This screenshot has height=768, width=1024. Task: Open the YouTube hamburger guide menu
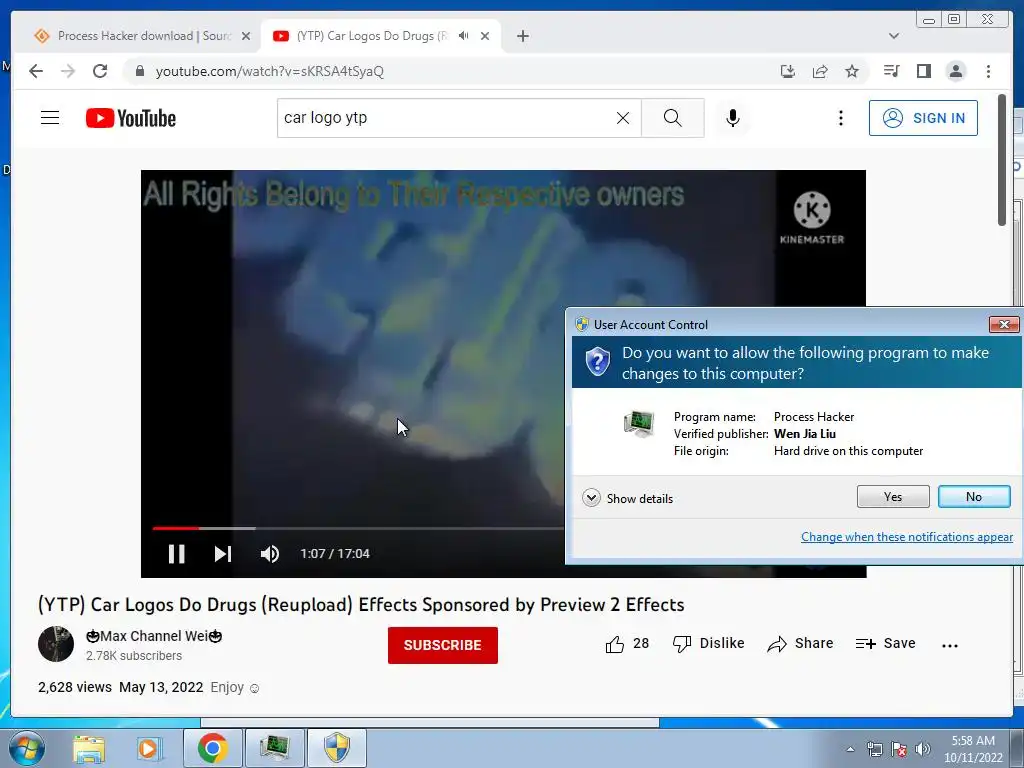pos(50,118)
